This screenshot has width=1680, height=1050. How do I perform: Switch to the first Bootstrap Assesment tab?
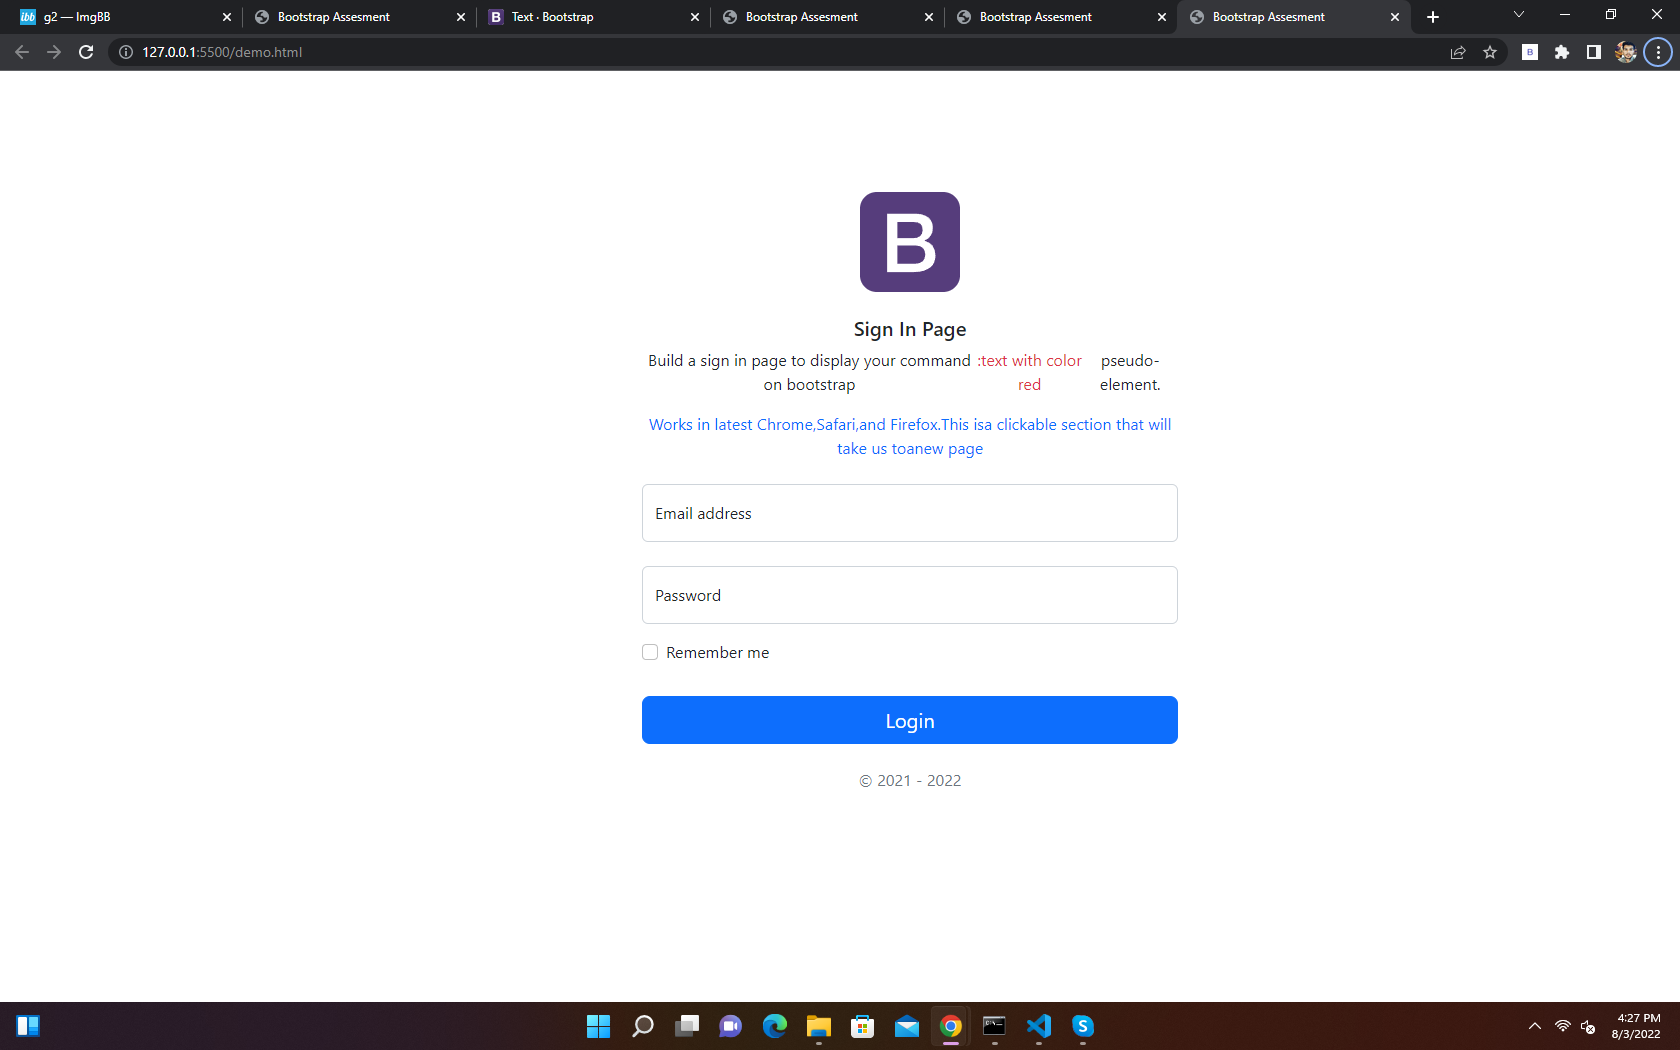(360, 17)
